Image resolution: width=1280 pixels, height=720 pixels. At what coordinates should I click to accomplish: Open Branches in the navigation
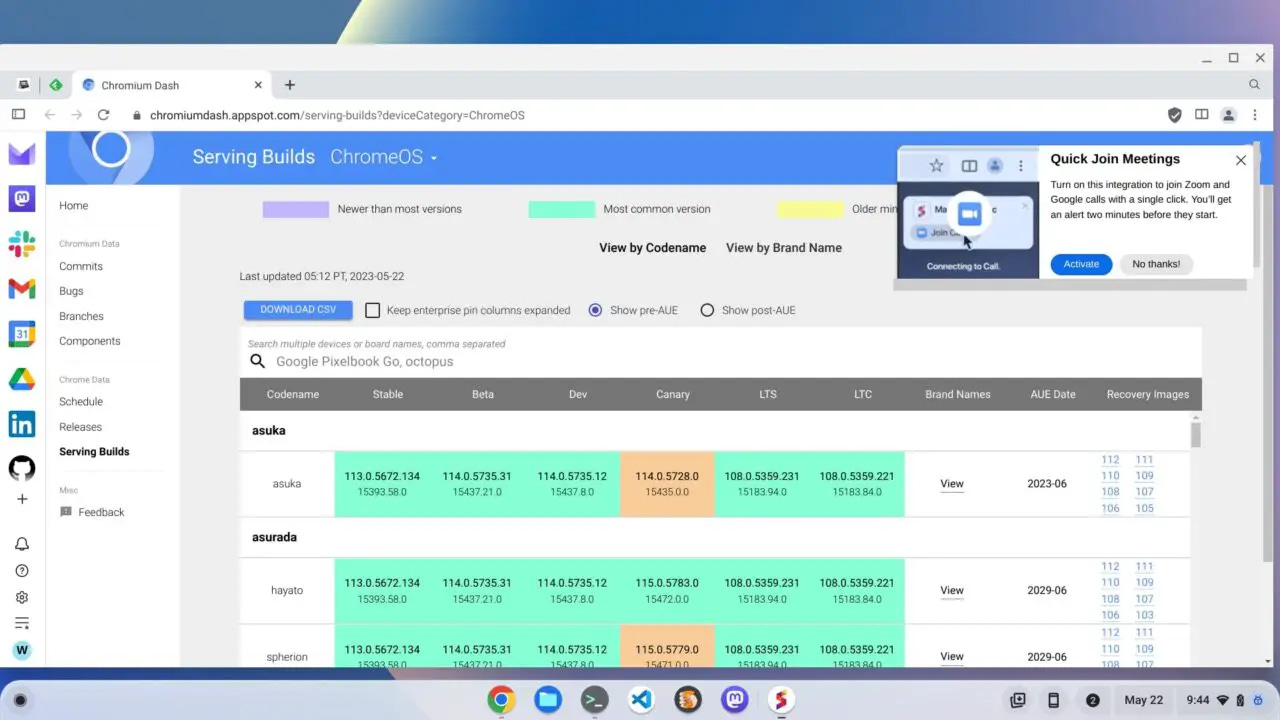81,316
